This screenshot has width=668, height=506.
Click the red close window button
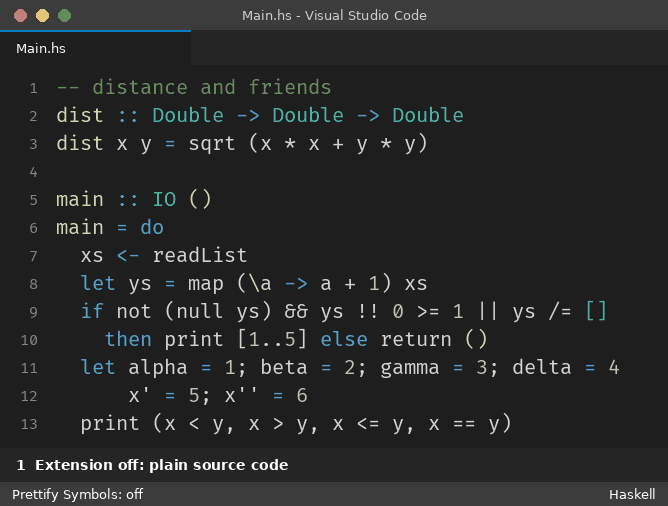click(20, 15)
